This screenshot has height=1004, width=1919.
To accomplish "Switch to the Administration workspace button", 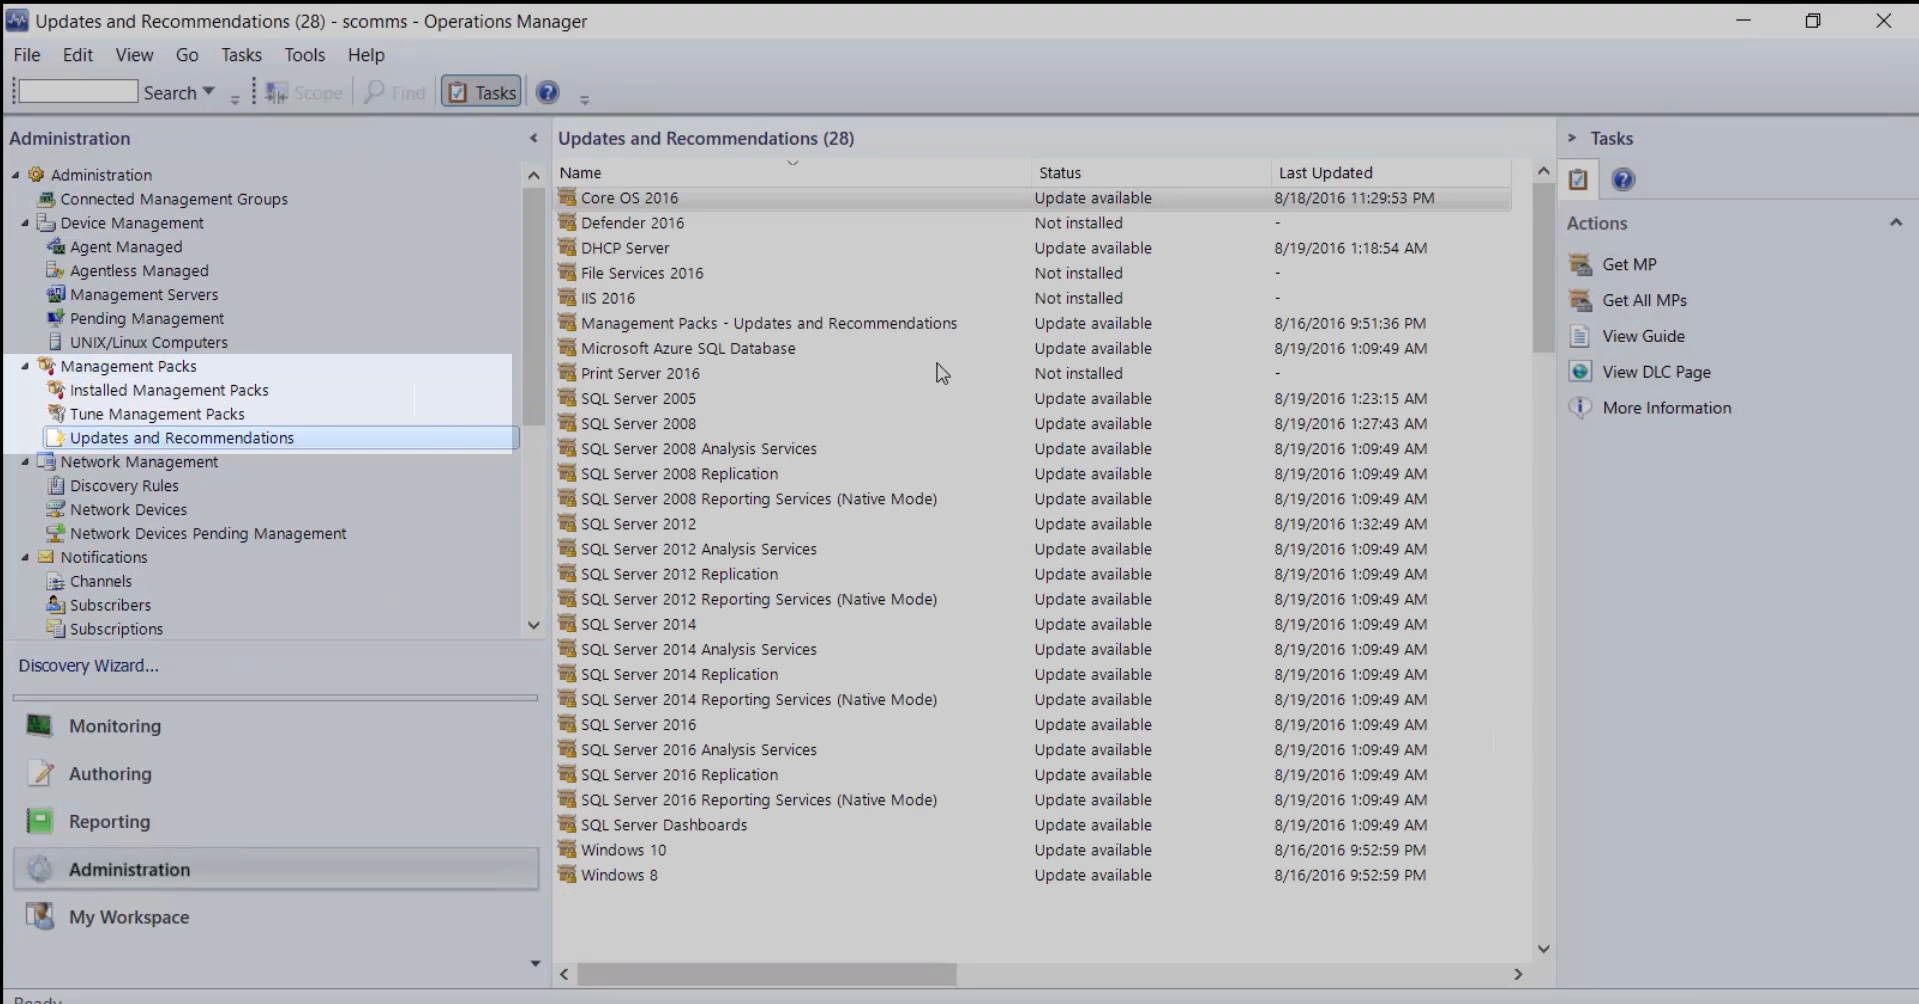I will [276, 869].
